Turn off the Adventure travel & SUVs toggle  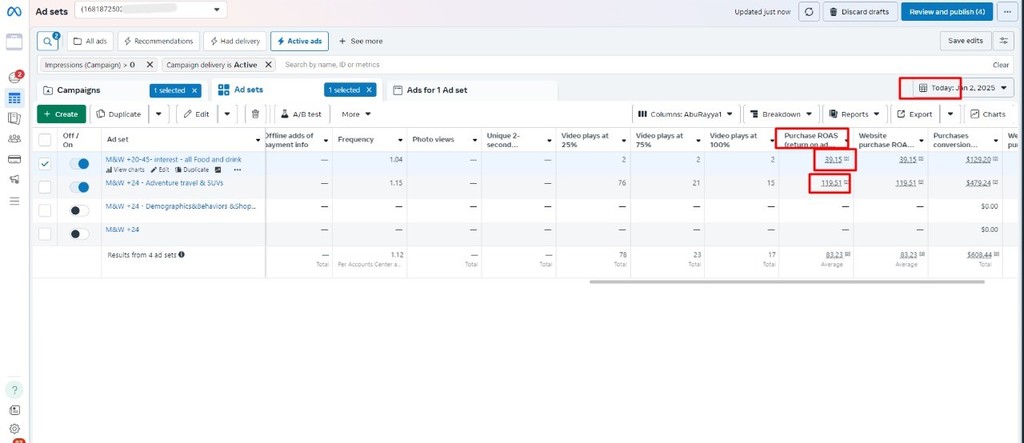pos(80,188)
